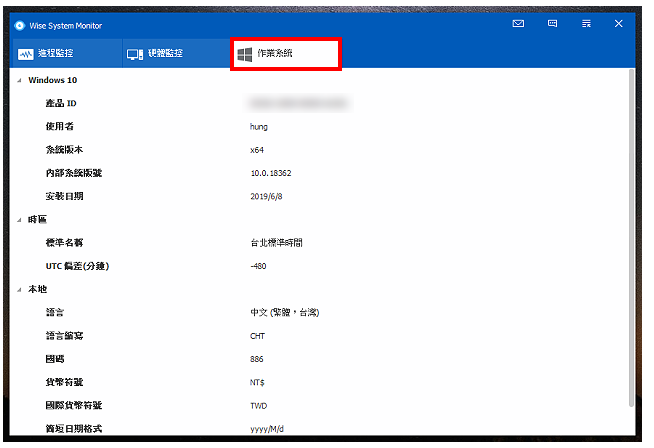The image size is (654, 448).
Task: Close the Wise System Monitor window
Action: (619, 24)
